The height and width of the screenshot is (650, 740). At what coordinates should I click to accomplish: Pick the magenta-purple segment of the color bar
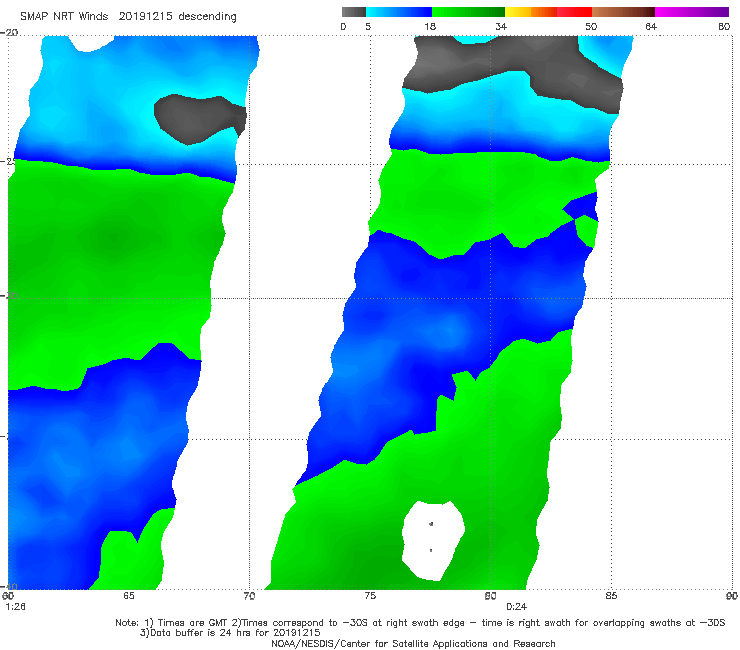point(692,12)
